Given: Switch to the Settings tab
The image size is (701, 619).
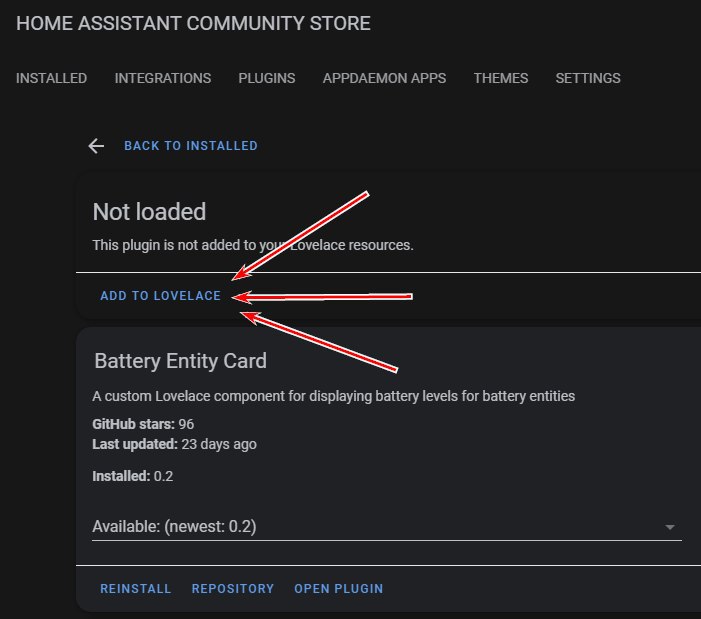Looking at the screenshot, I should tap(588, 78).
